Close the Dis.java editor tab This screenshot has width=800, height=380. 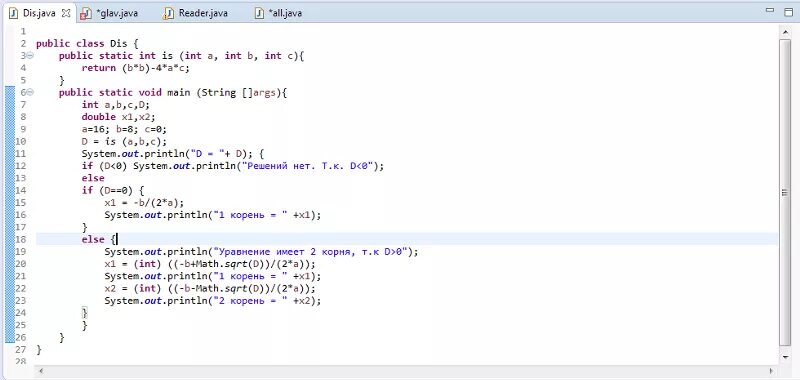[x=65, y=13]
